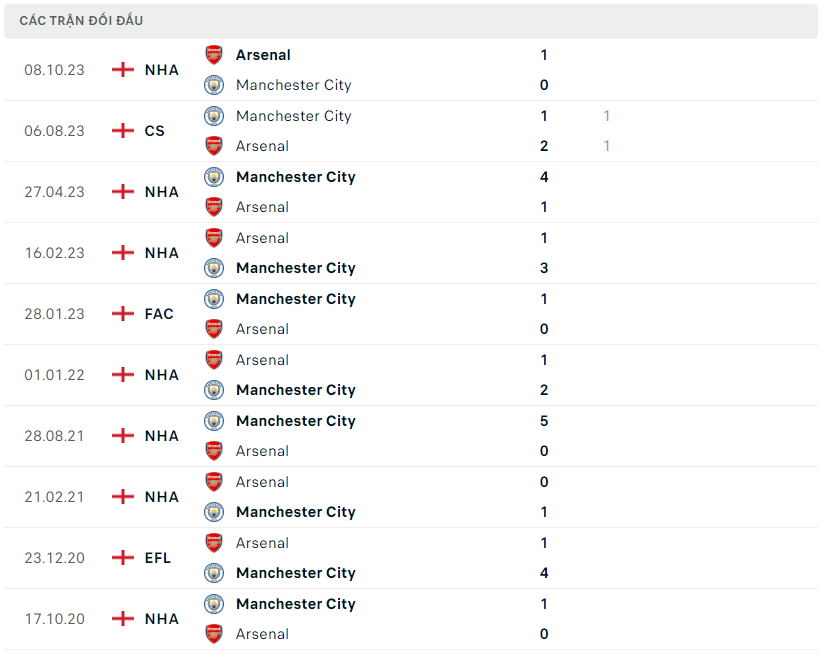Click the EFL competition label

(158, 558)
